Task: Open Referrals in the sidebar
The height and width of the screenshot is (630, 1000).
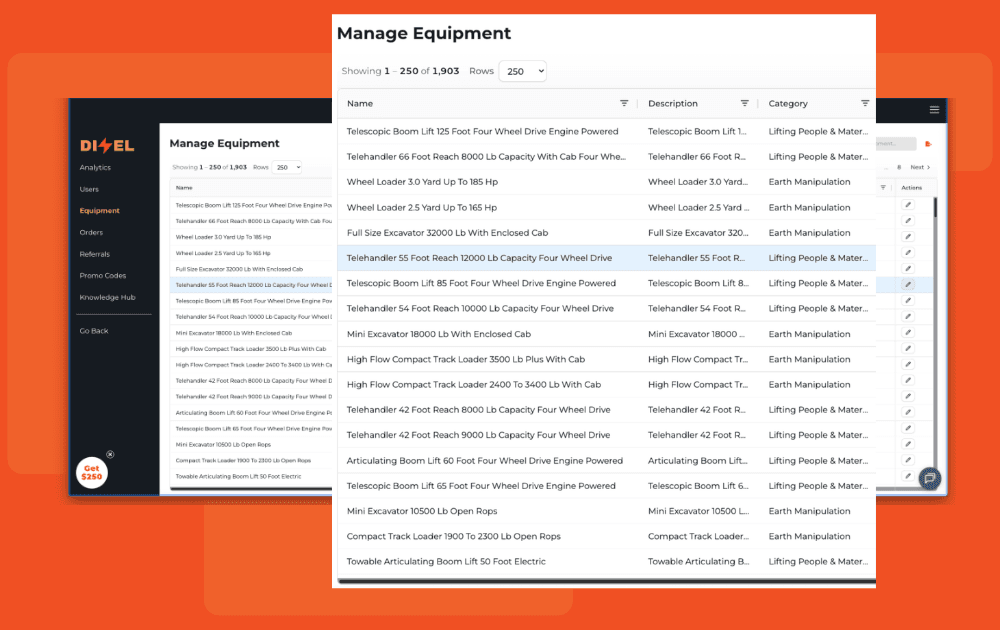Action: (x=94, y=254)
